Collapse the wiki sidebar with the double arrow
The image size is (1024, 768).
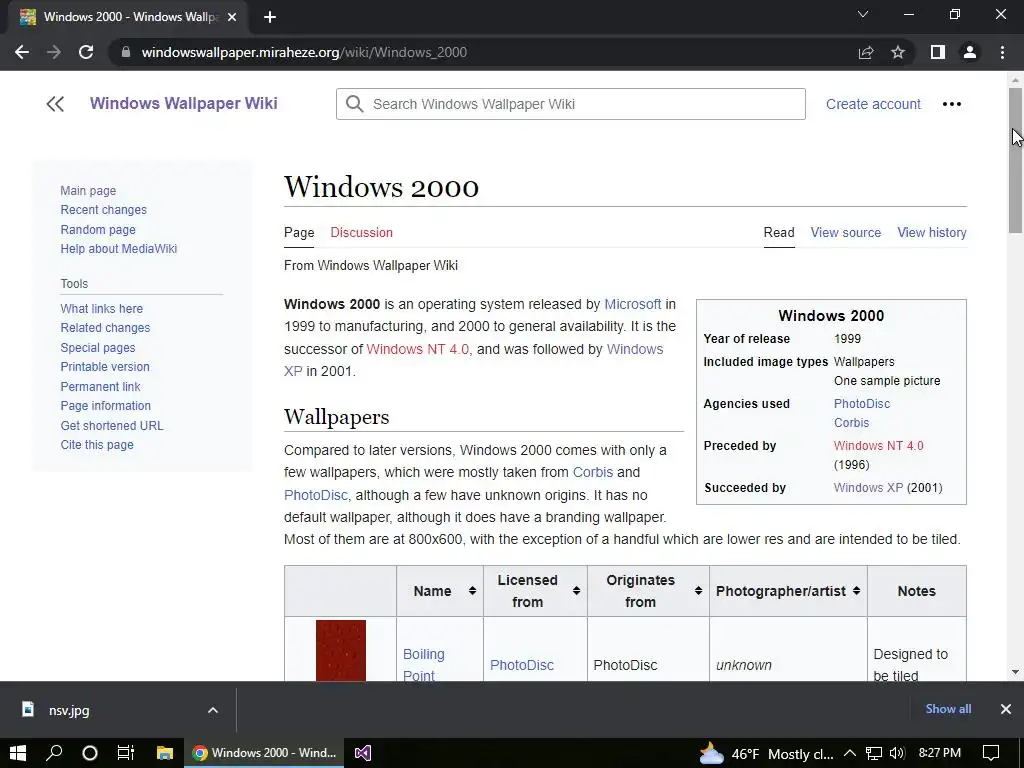tap(56, 104)
